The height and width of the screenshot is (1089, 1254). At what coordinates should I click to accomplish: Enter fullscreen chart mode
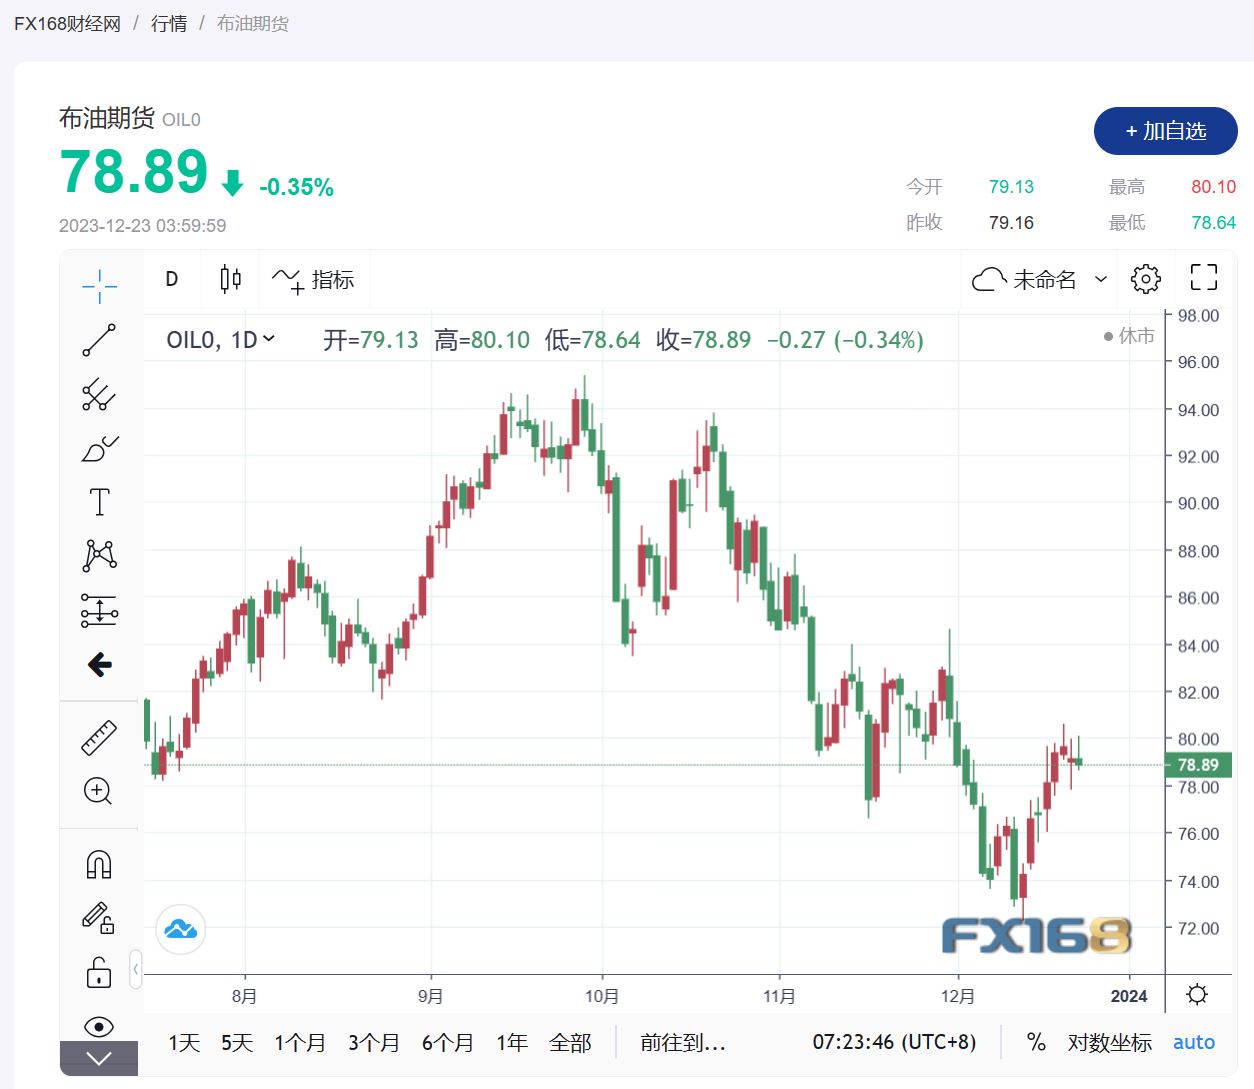[x=1203, y=278]
